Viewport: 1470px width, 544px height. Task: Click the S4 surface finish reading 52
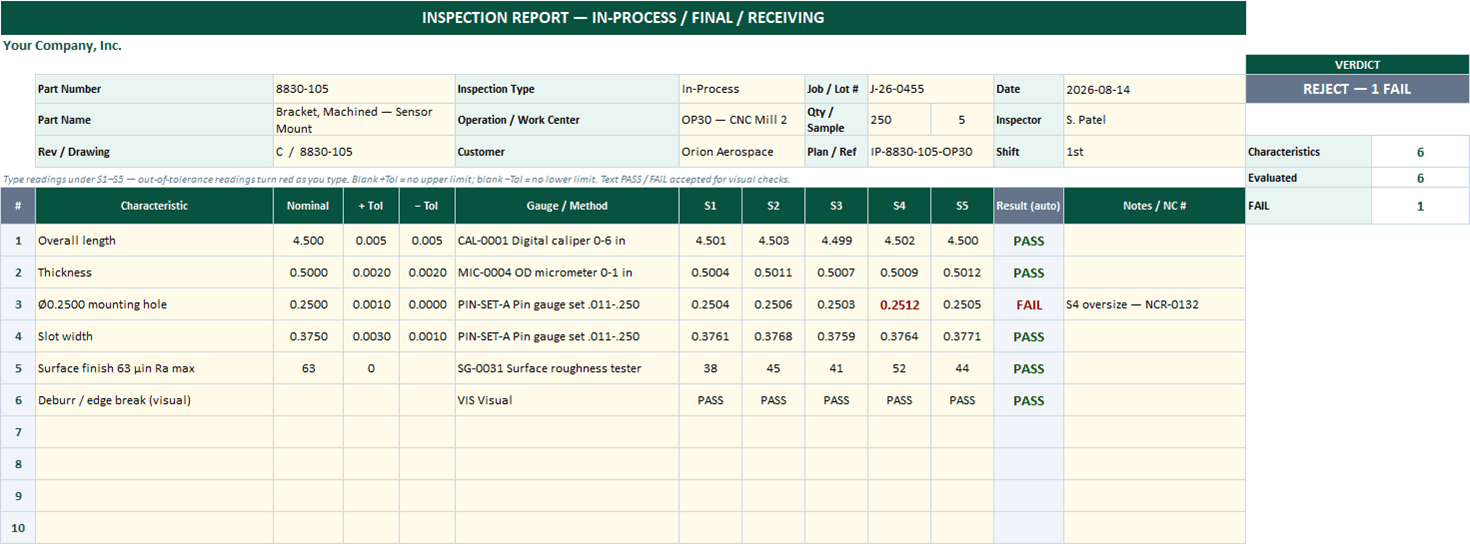click(899, 369)
